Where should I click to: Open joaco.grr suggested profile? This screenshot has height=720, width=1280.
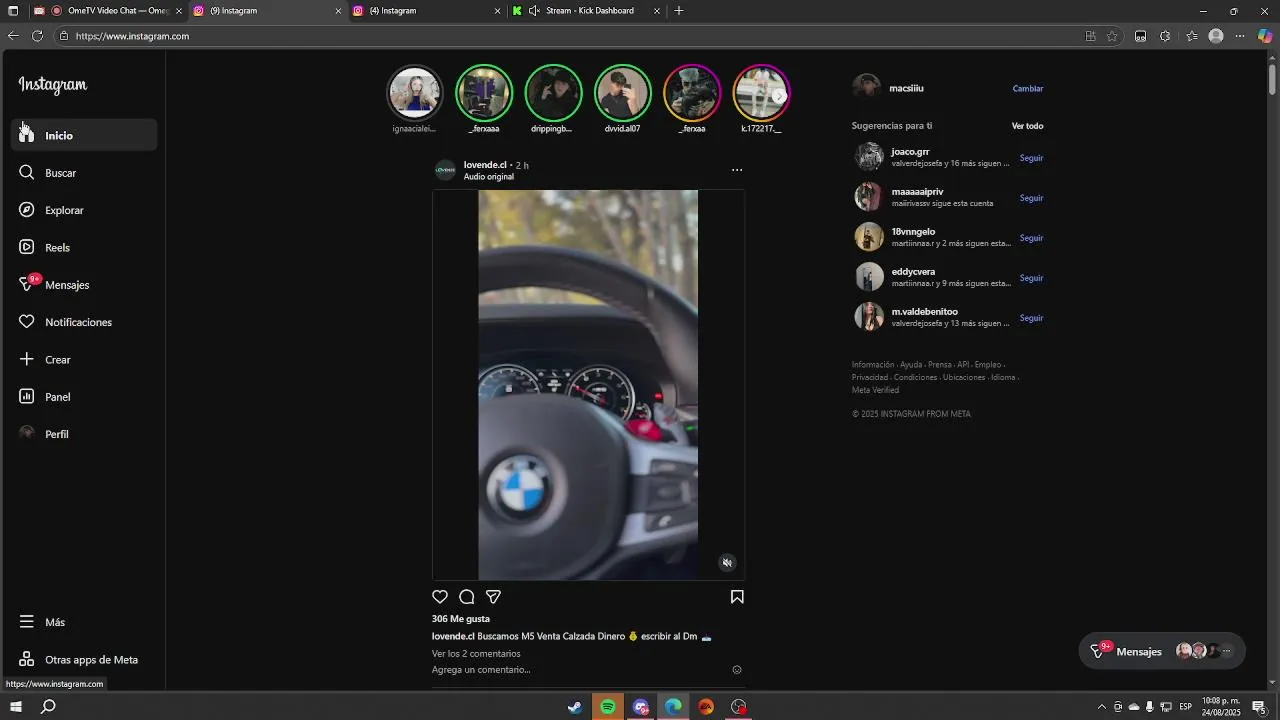pos(910,152)
